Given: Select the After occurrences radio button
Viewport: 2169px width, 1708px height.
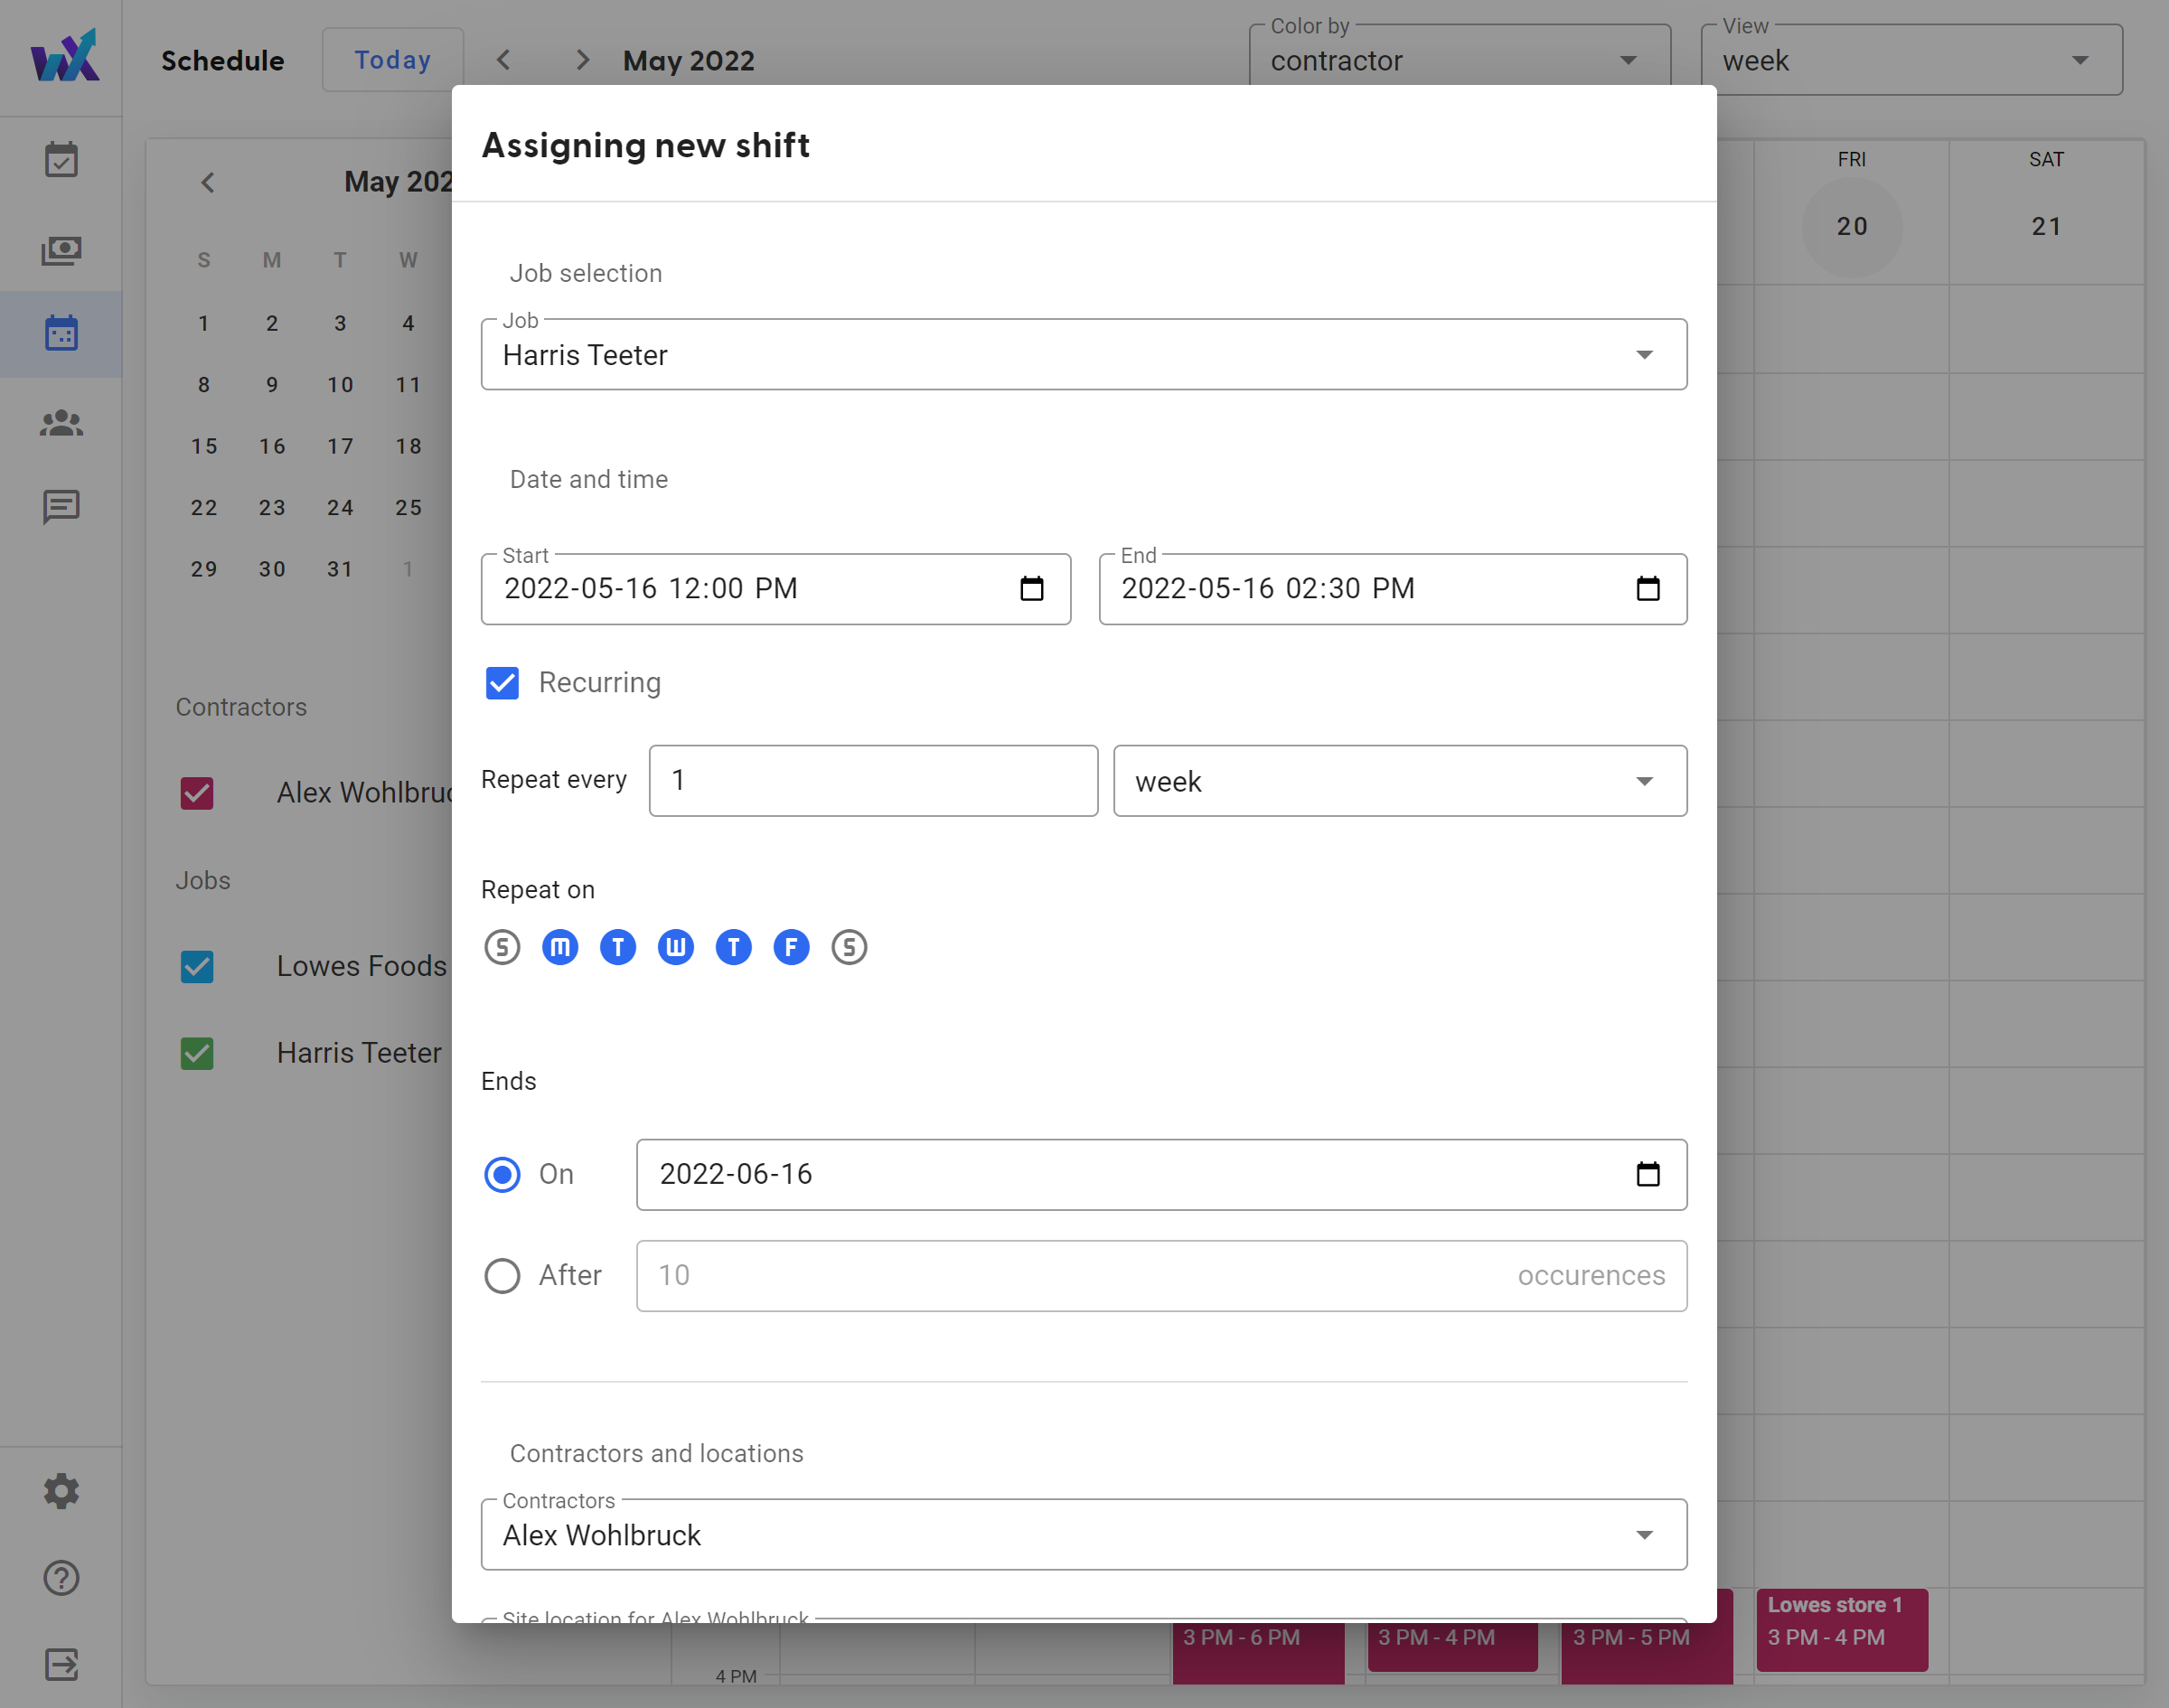Looking at the screenshot, I should pos(502,1276).
